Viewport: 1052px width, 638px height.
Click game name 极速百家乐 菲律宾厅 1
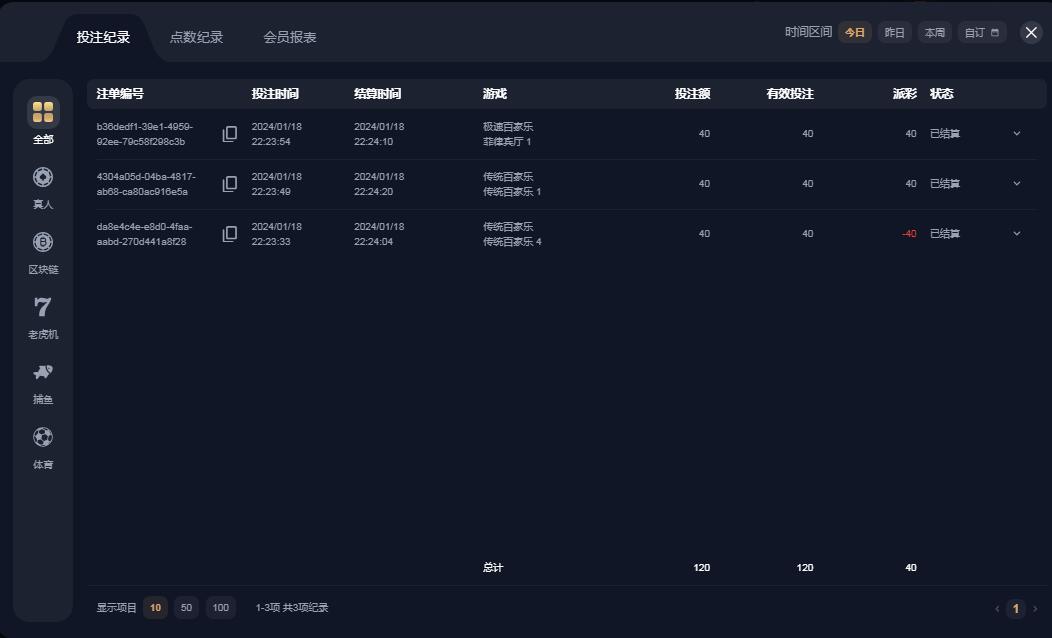tap(508, 134)
